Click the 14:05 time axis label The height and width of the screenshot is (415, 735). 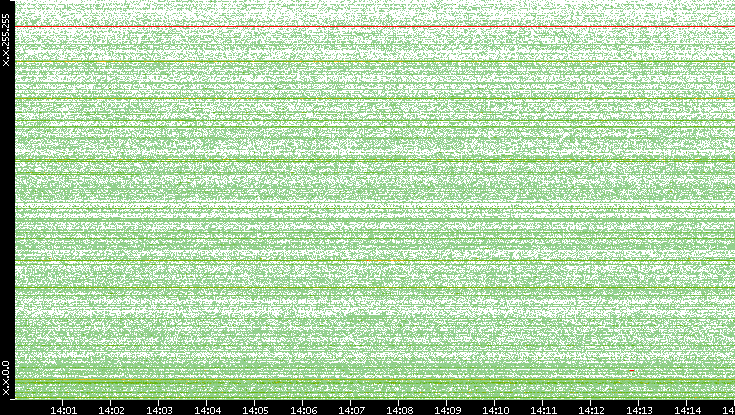255,410
